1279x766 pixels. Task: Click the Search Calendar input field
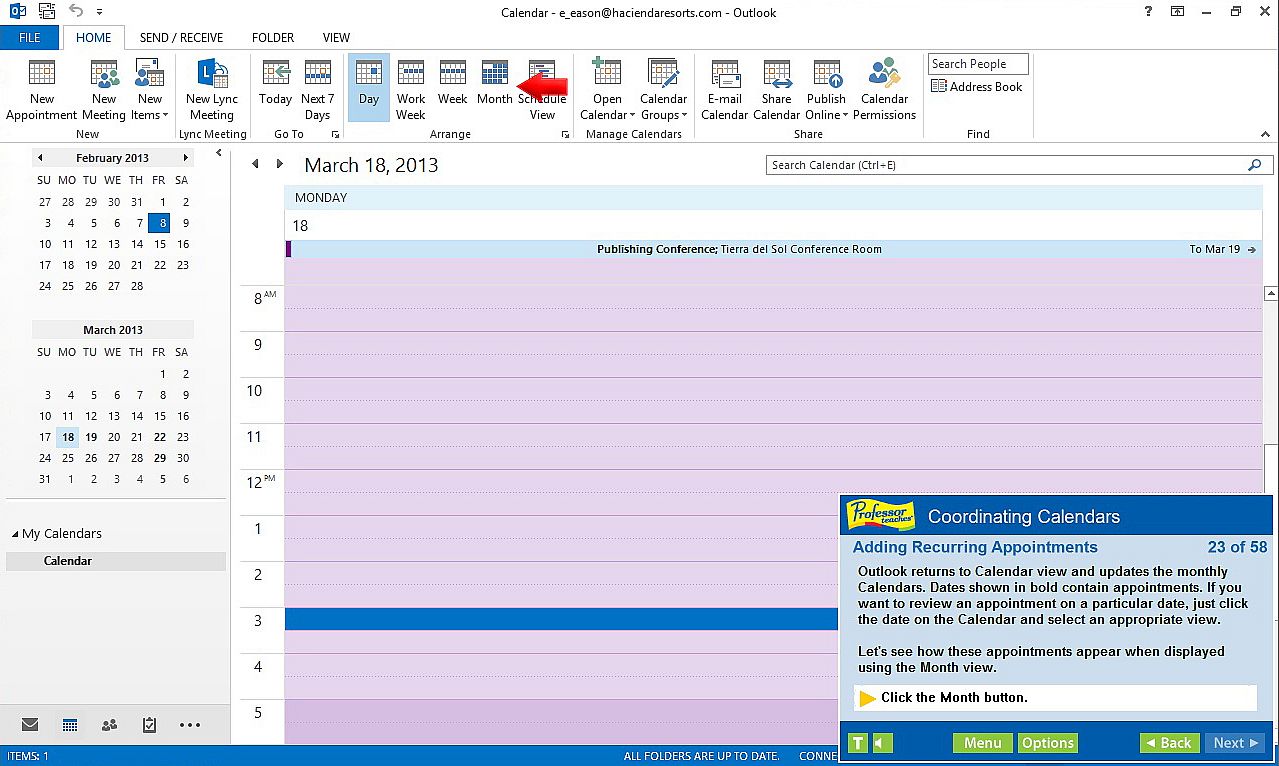click(x=1005, y=165)
